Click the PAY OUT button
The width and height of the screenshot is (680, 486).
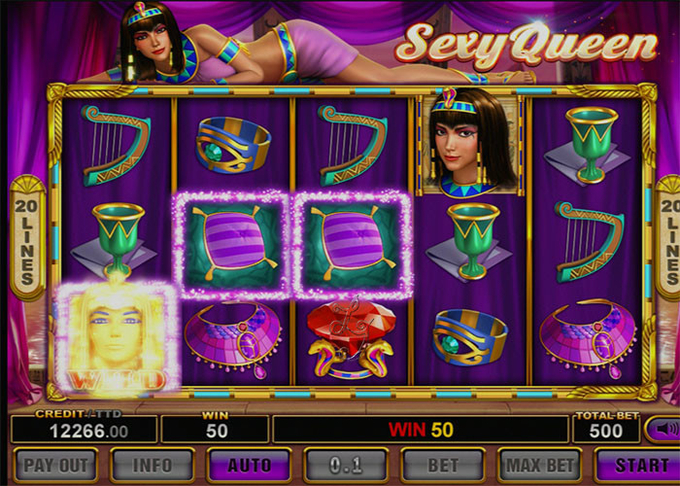tap(55, 466)
